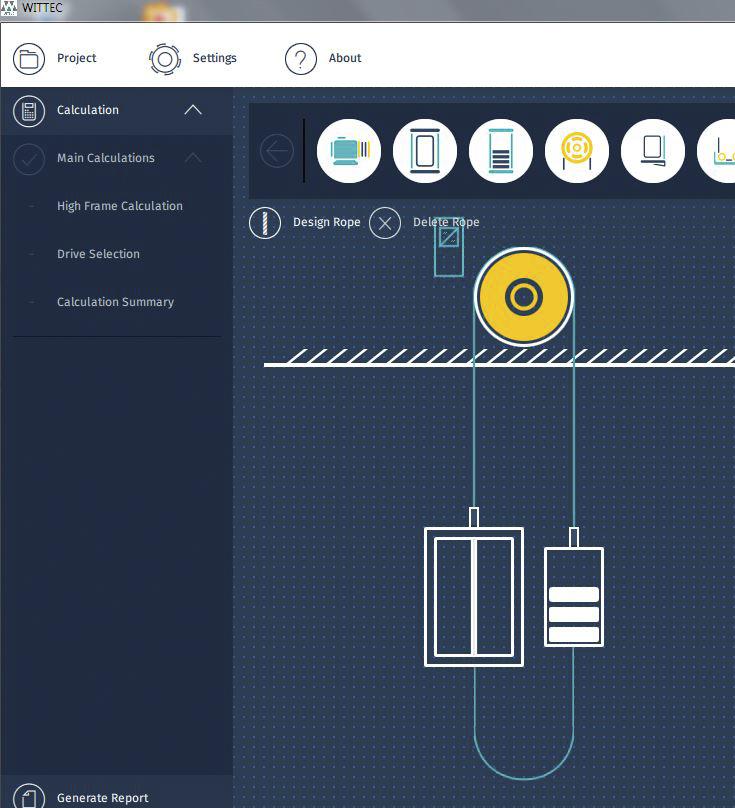Click the back arrow in component toolbar
Image resolution: width=735 pixels, height=808 pixels.
tap(277, 151)
